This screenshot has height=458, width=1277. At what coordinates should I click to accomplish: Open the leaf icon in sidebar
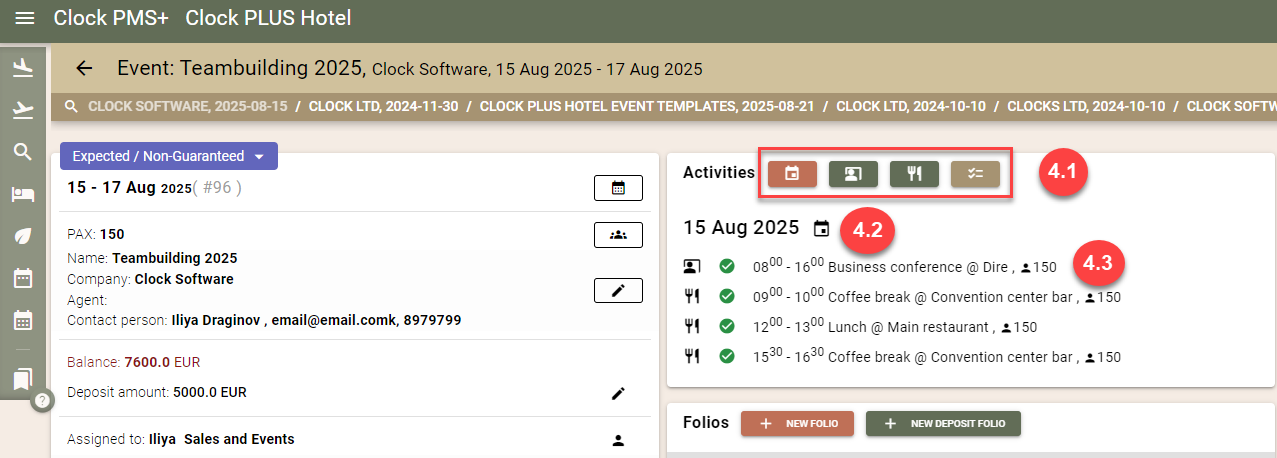22,236
